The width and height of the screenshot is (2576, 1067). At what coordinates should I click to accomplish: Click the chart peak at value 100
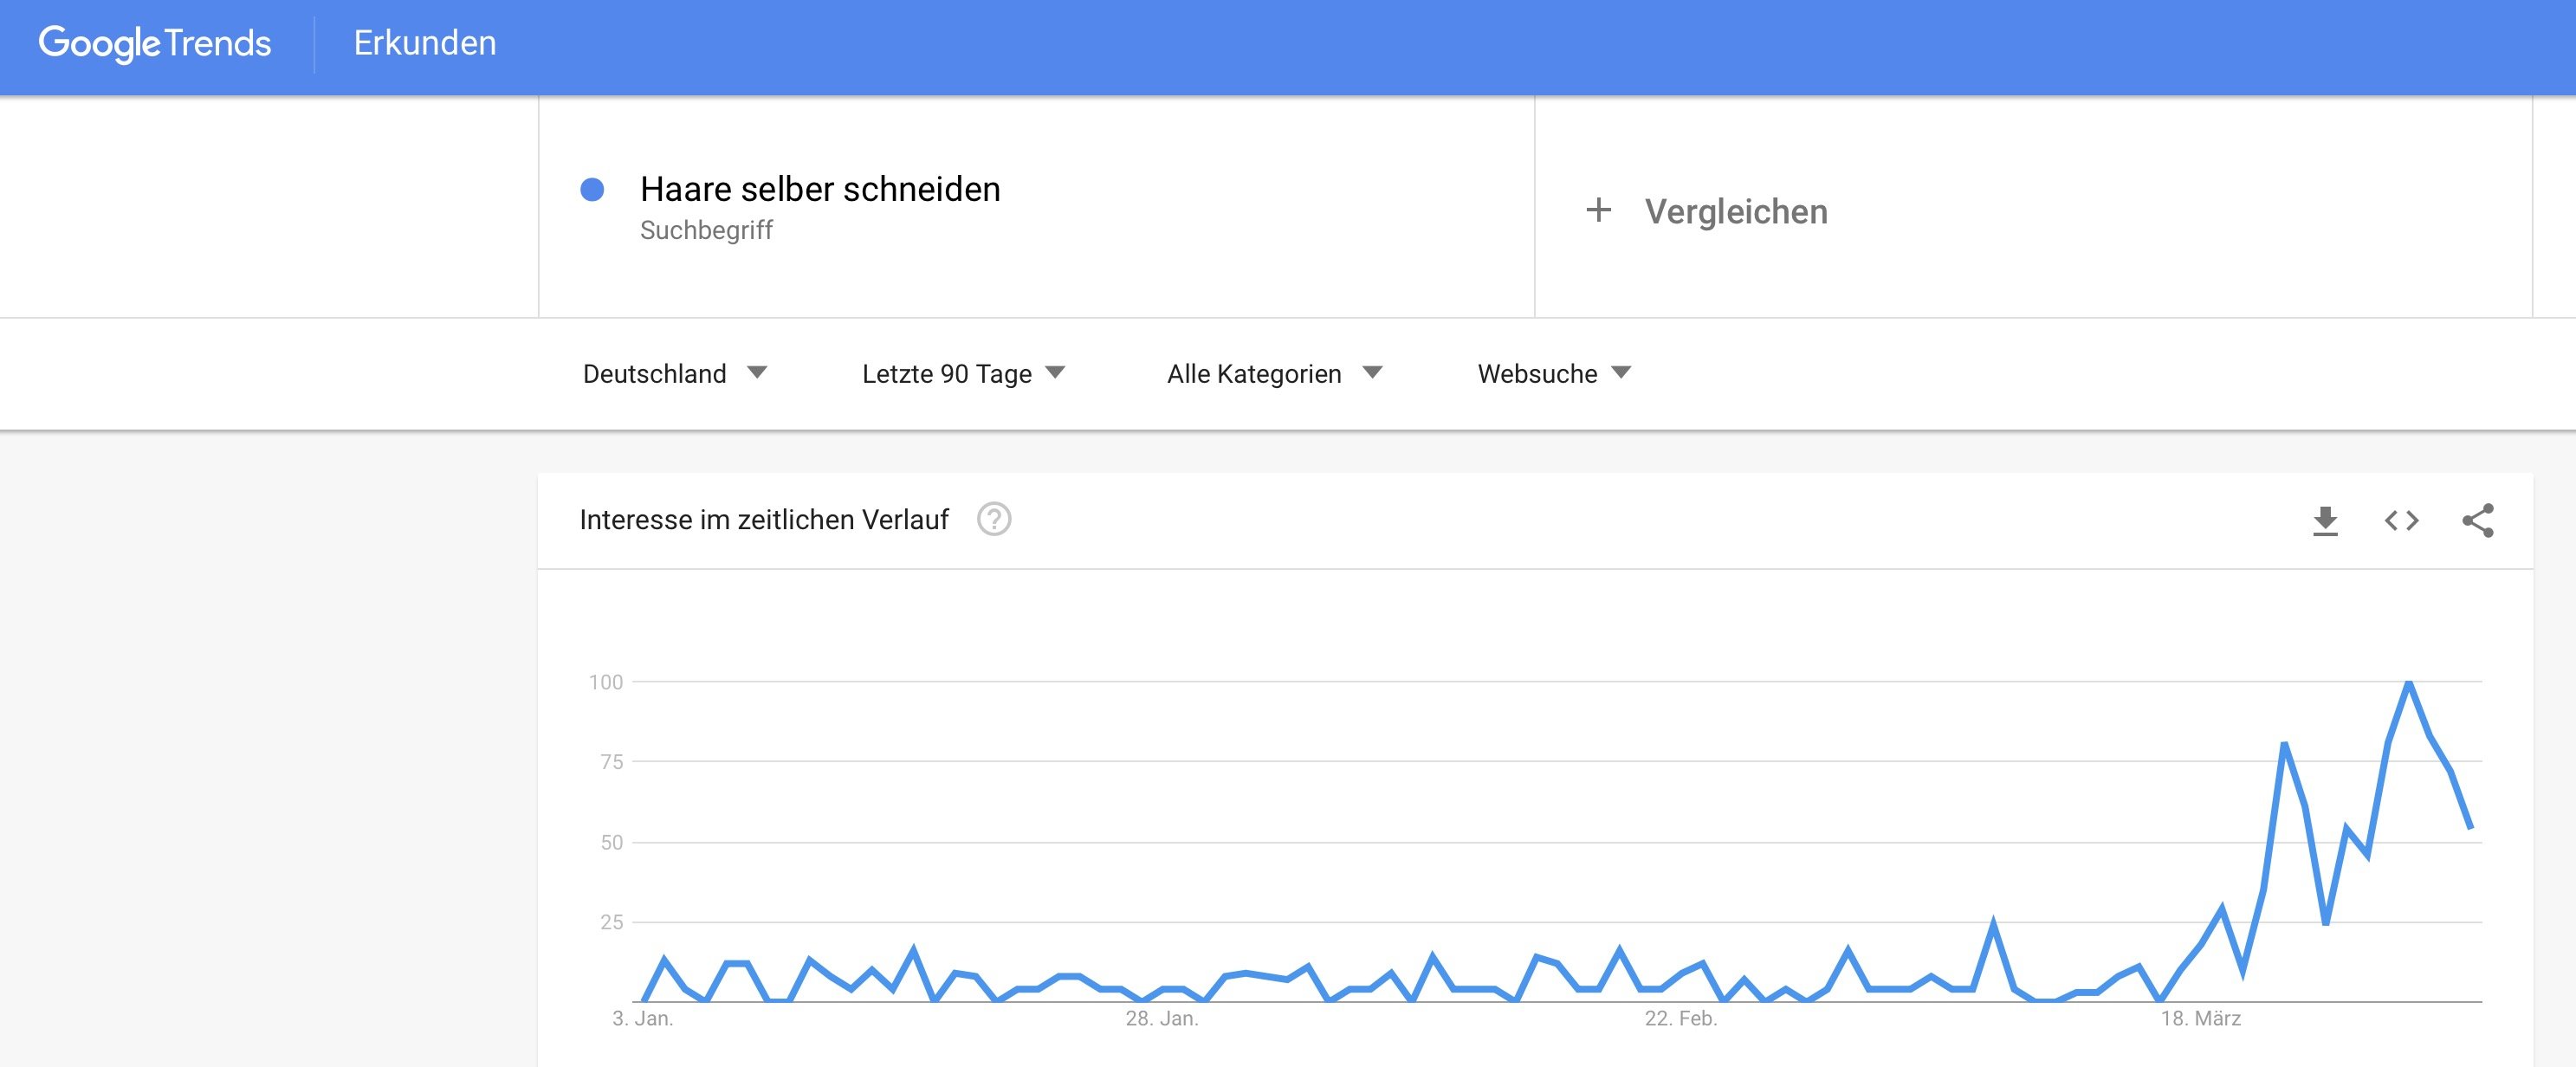pyautogui.click(x=2409, y=683)
